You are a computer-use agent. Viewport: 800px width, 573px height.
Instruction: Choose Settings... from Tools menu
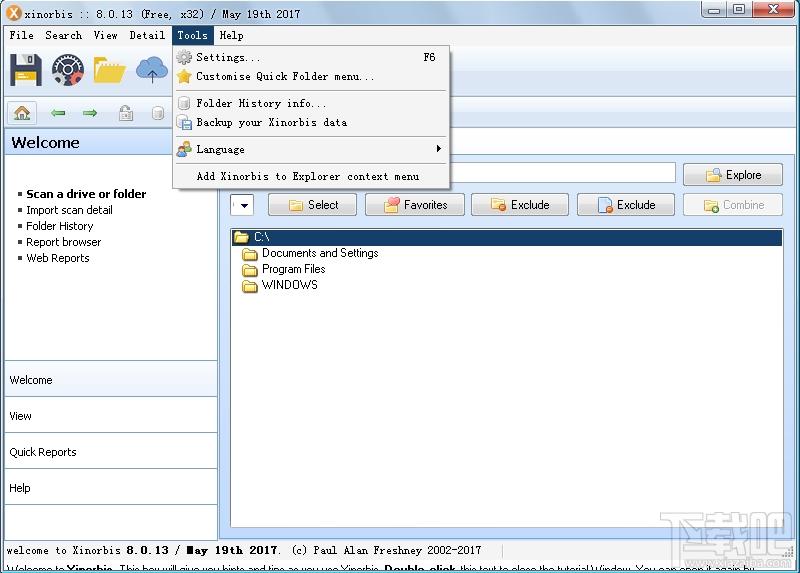[311, 57]
